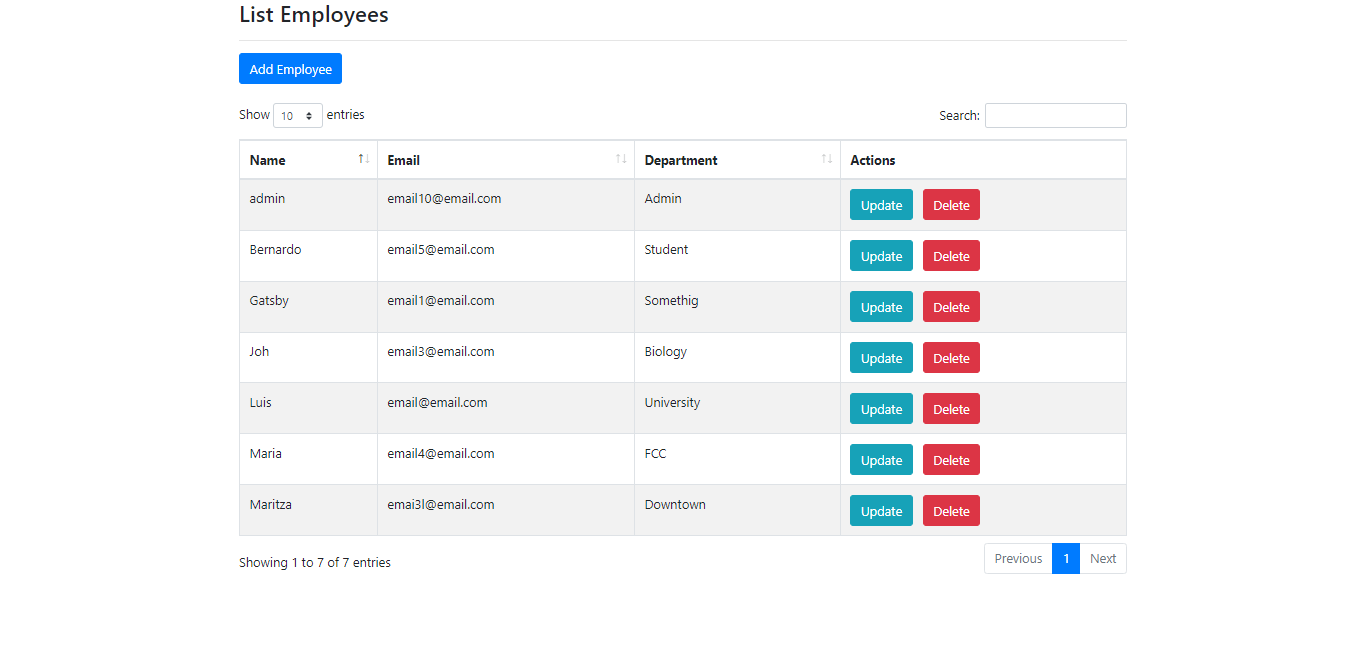
Task: Update Luis's employee record
Action: coord(881,409)
